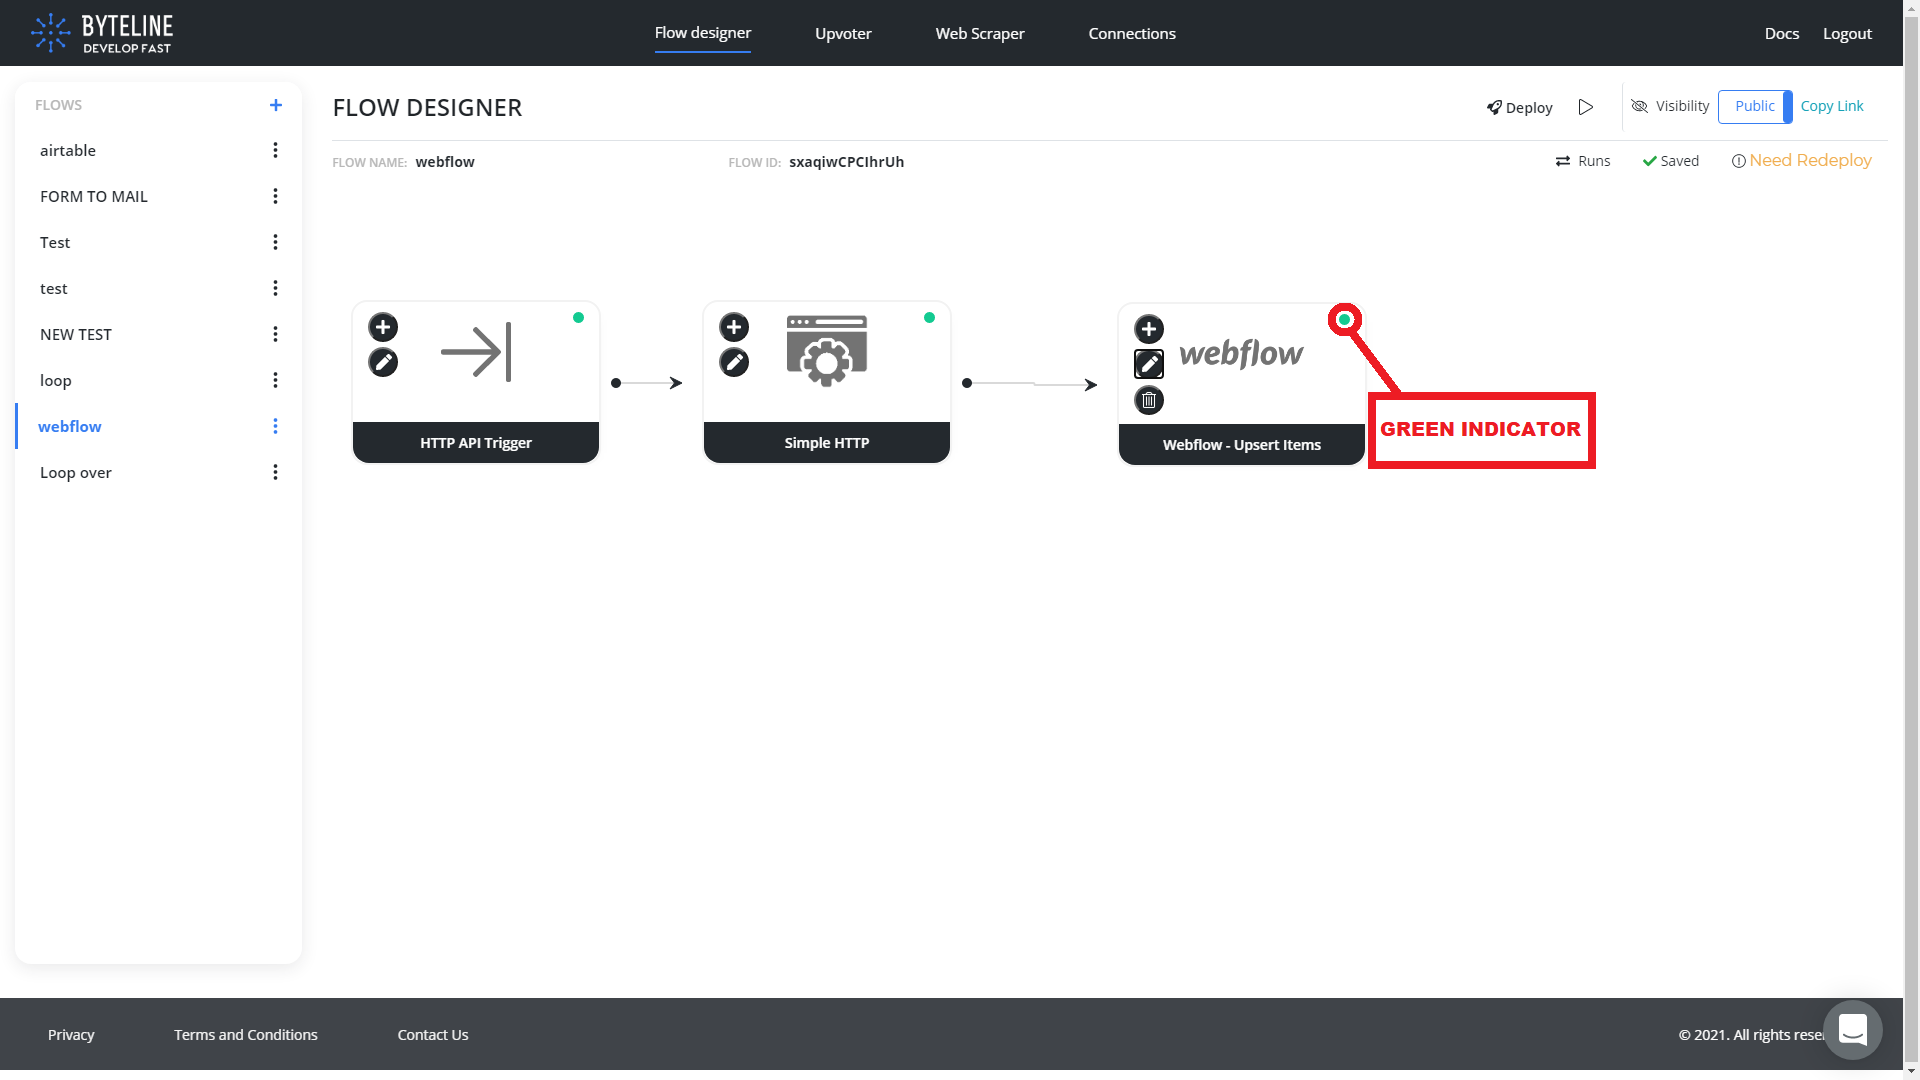Open options menu for lowercase test flow

point(275,288)
